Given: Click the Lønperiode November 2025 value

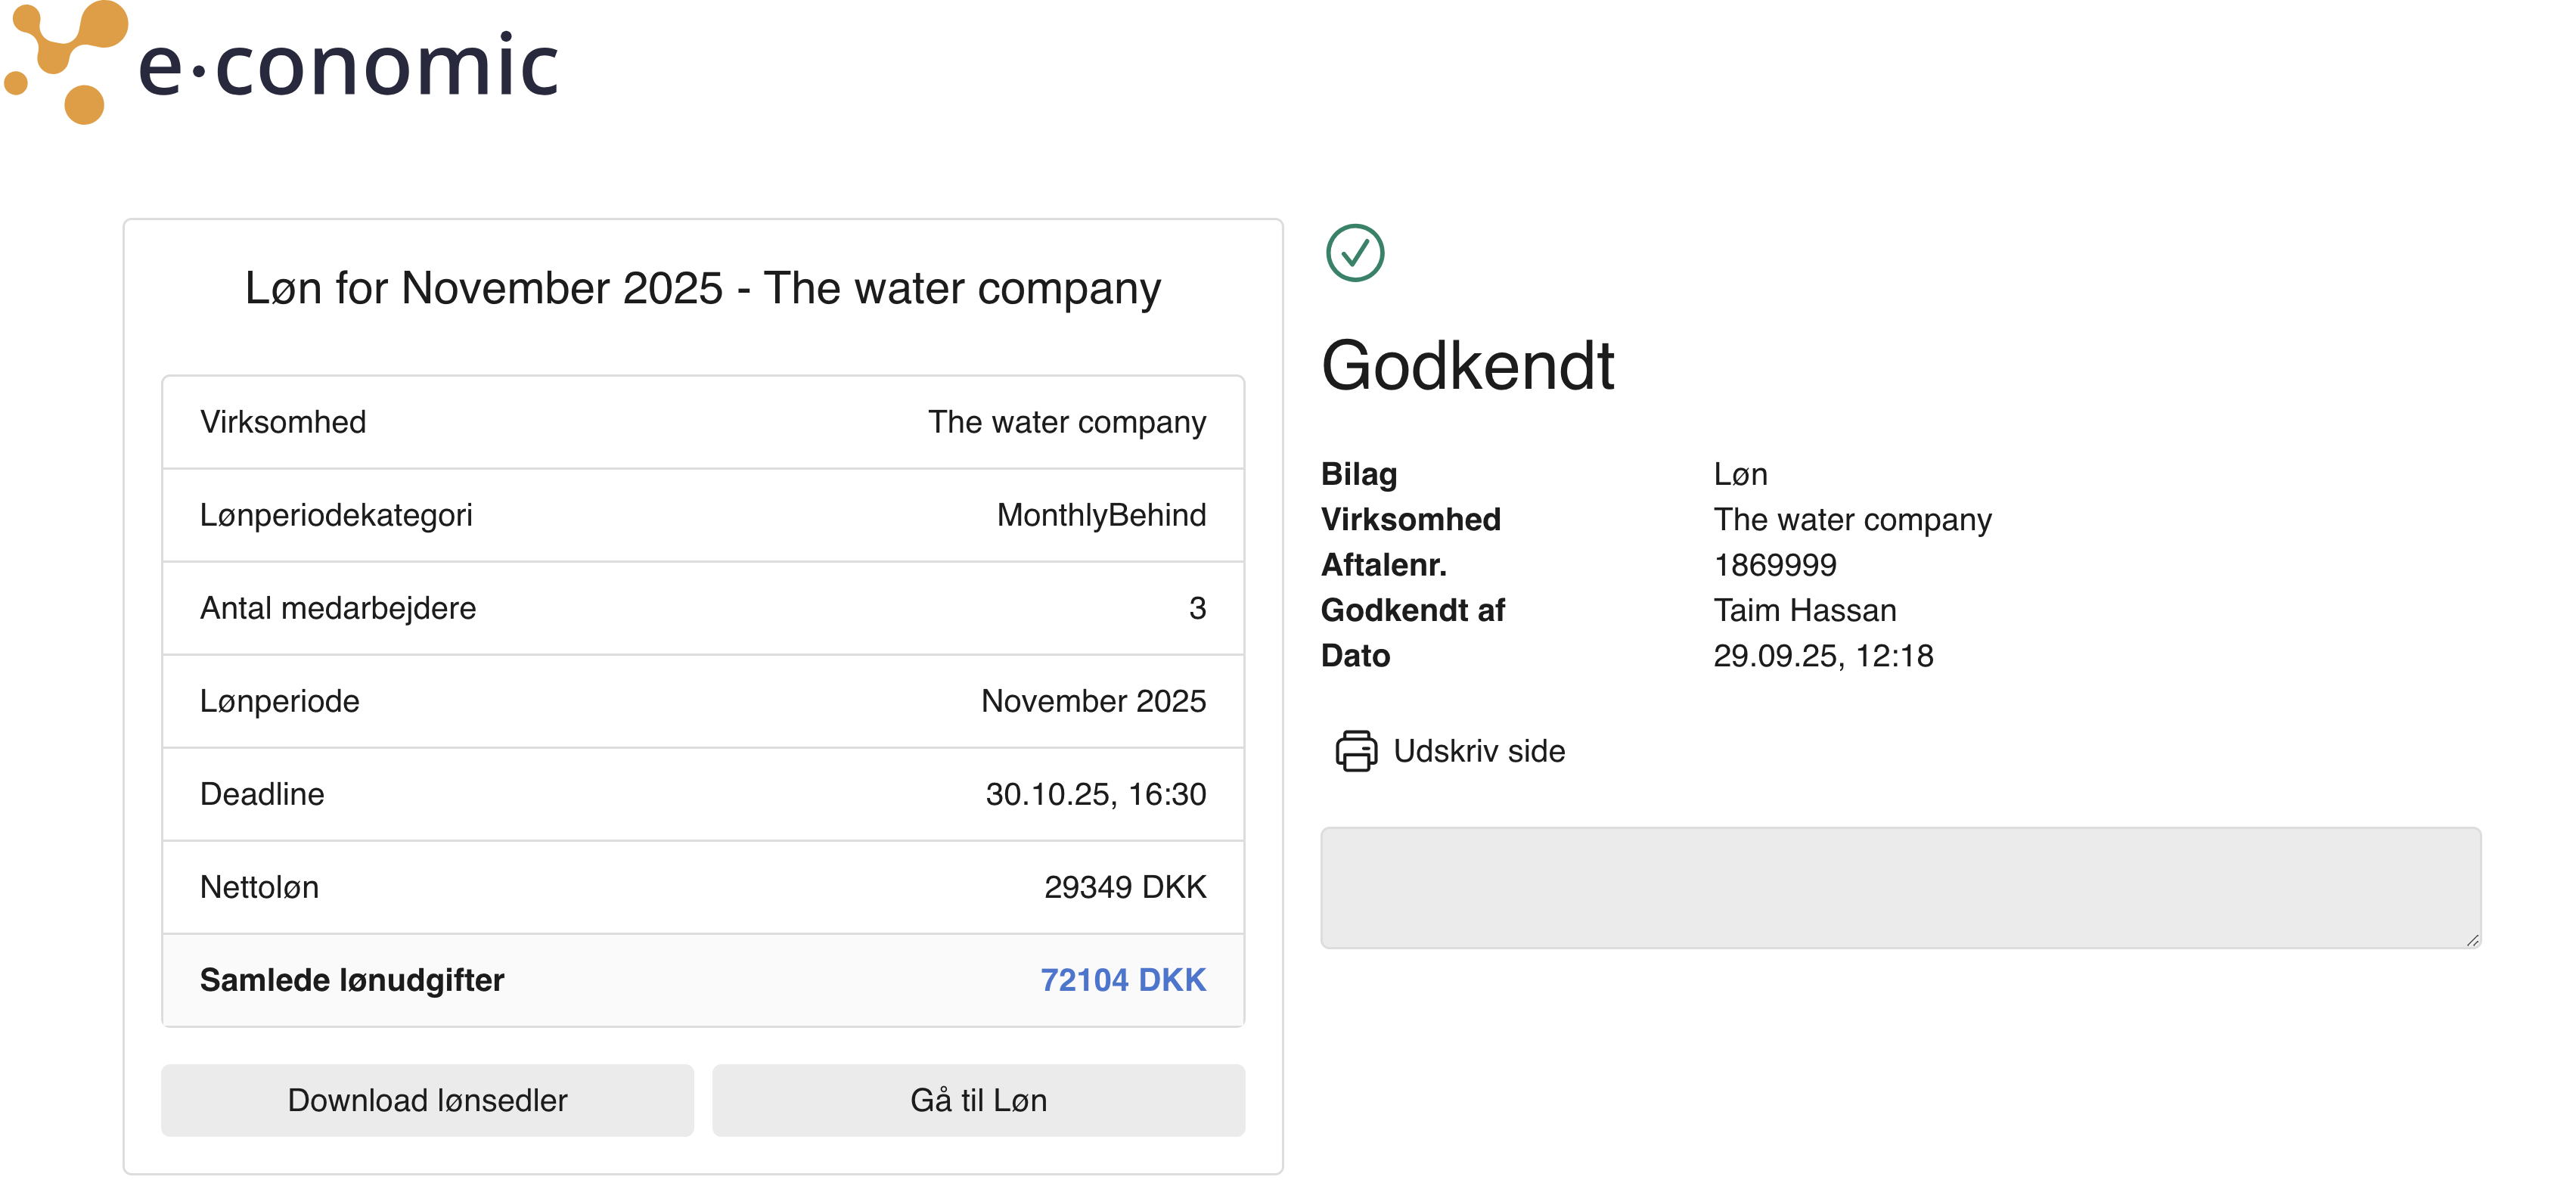Looking at the screenshot, I should click(1092, 701).
